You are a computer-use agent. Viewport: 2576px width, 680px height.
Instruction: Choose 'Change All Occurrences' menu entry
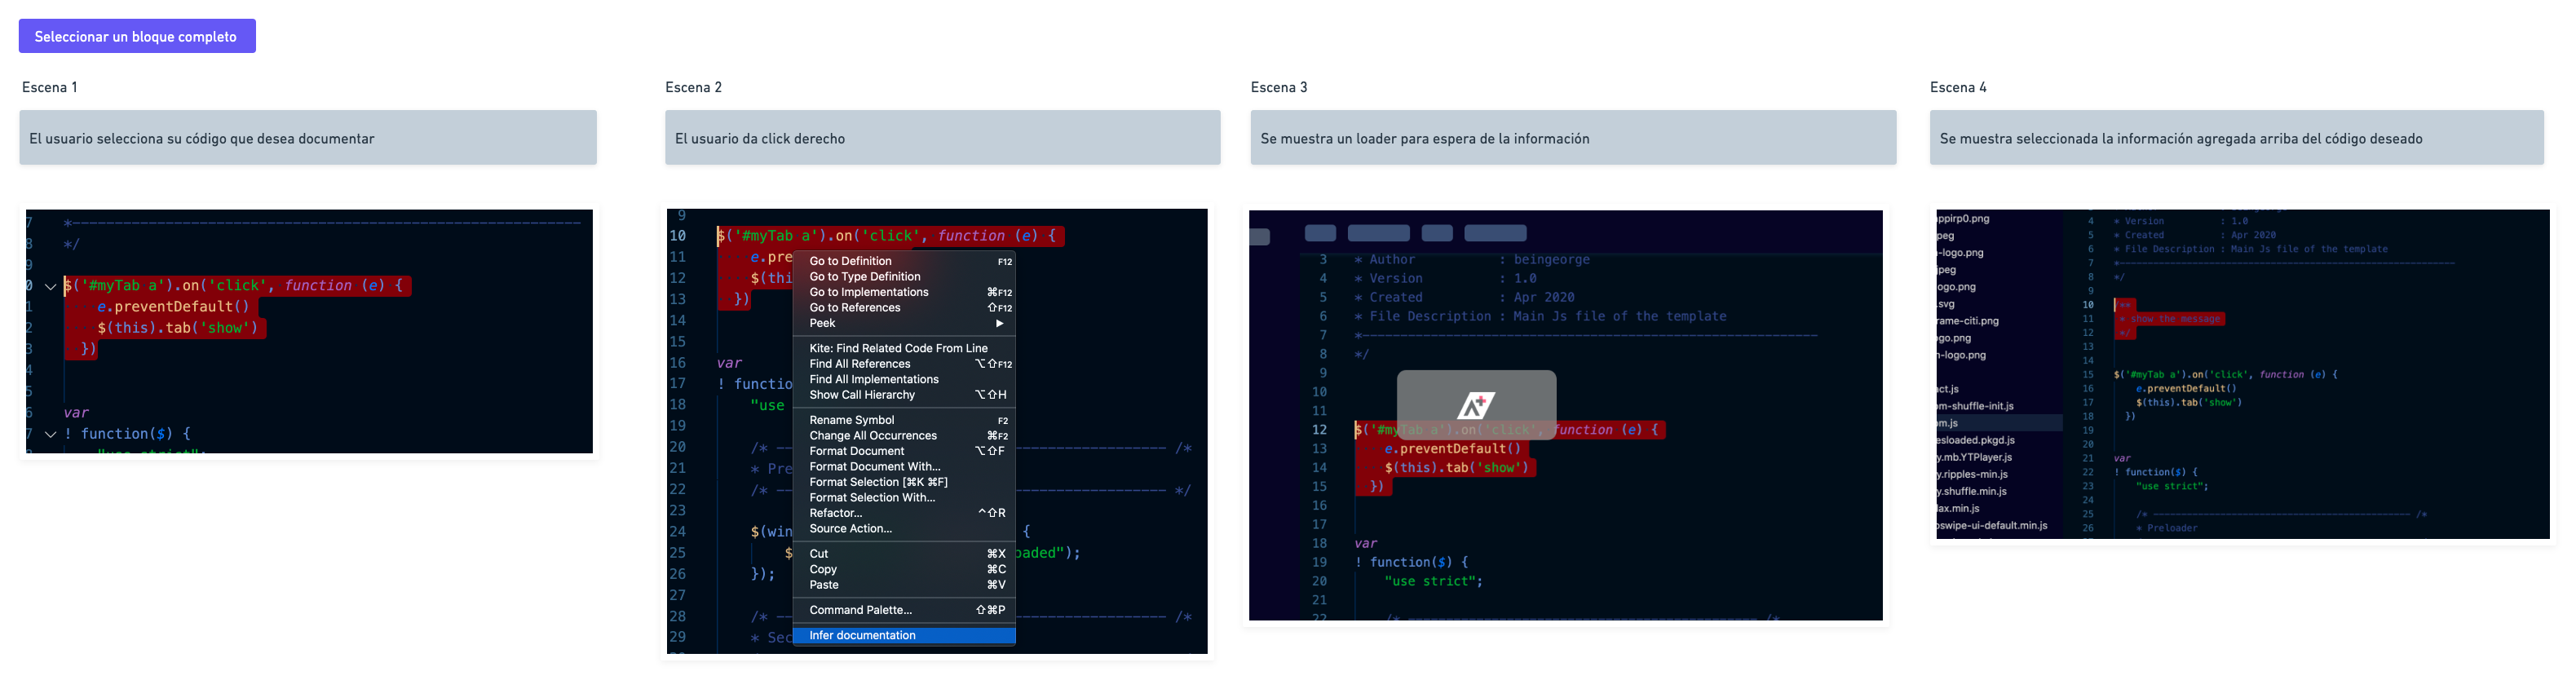pos(904,436)
